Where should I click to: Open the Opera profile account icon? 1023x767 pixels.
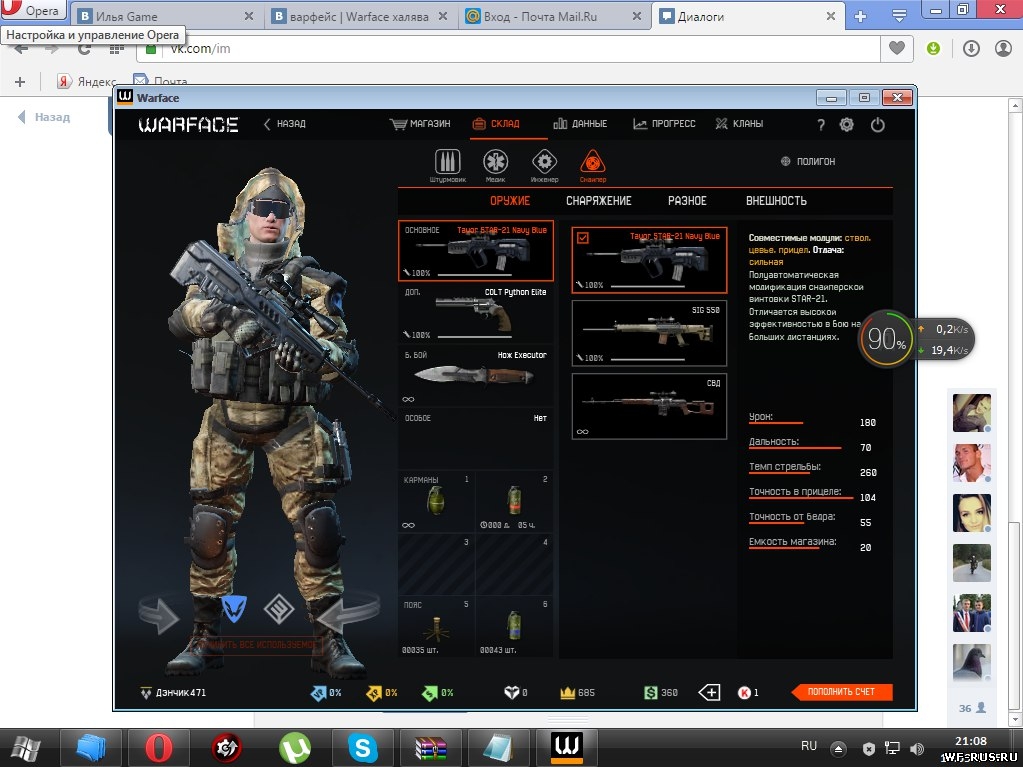1003,48
